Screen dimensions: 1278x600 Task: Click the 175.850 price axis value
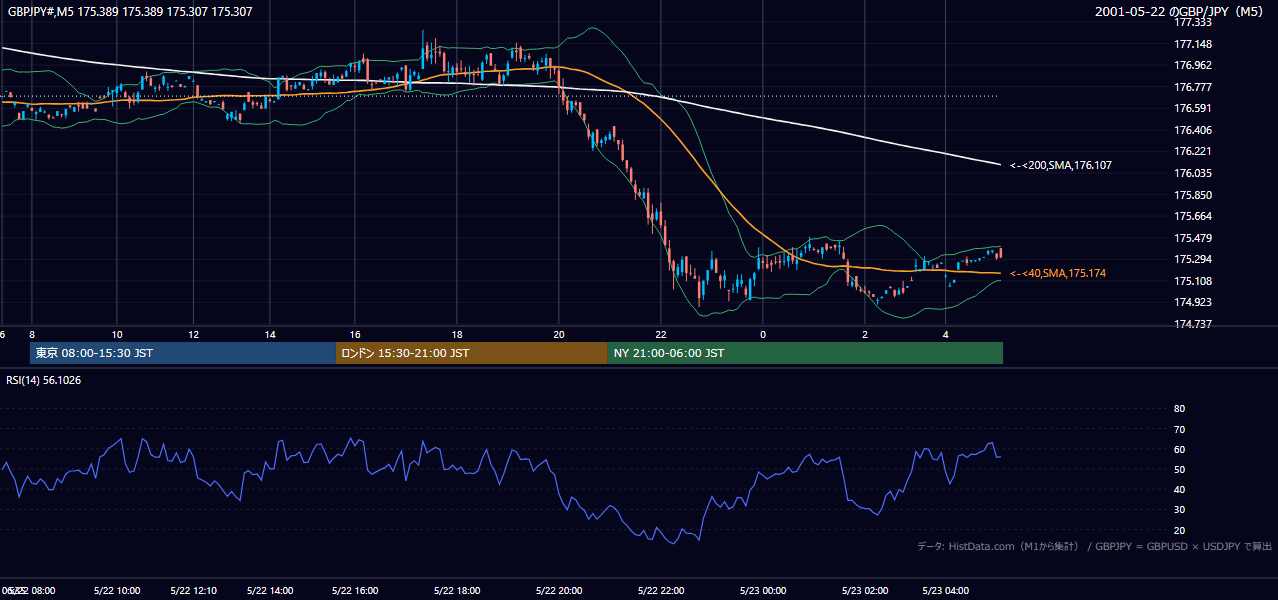pyautogui.click(x=1193, y=195)
